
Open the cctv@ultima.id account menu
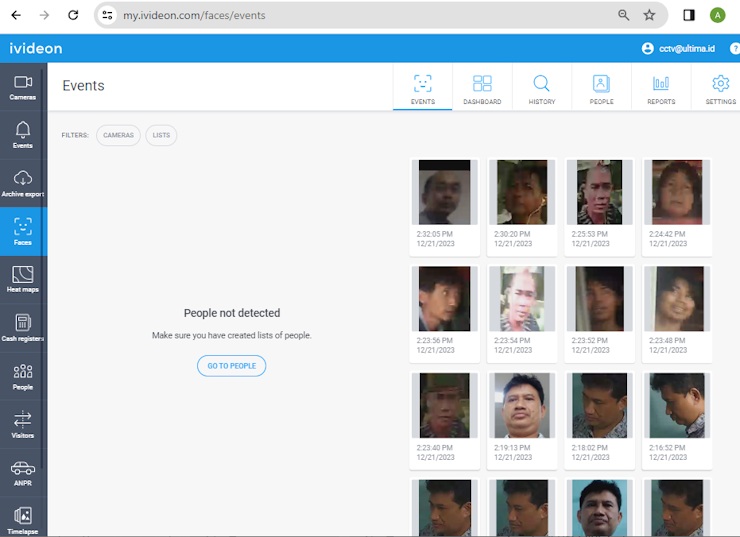(x=678, y=49)
